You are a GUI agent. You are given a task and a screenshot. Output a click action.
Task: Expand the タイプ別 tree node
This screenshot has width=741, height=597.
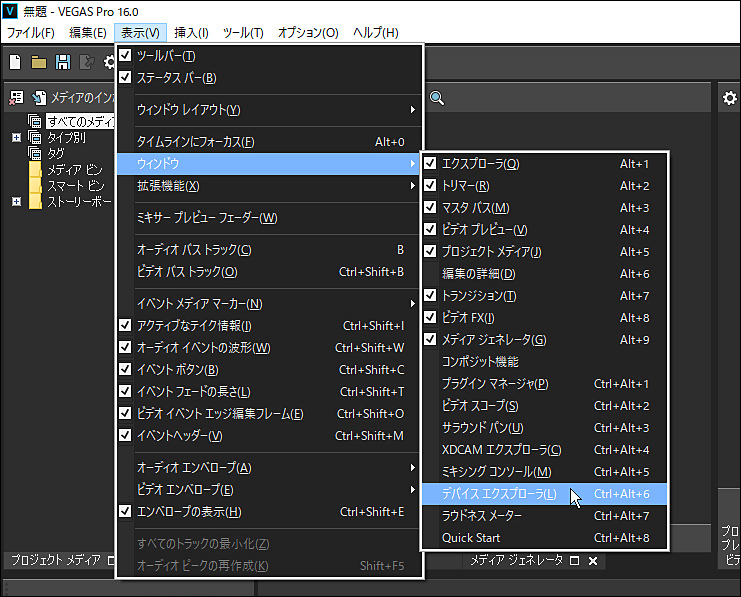tap(17, 138)
